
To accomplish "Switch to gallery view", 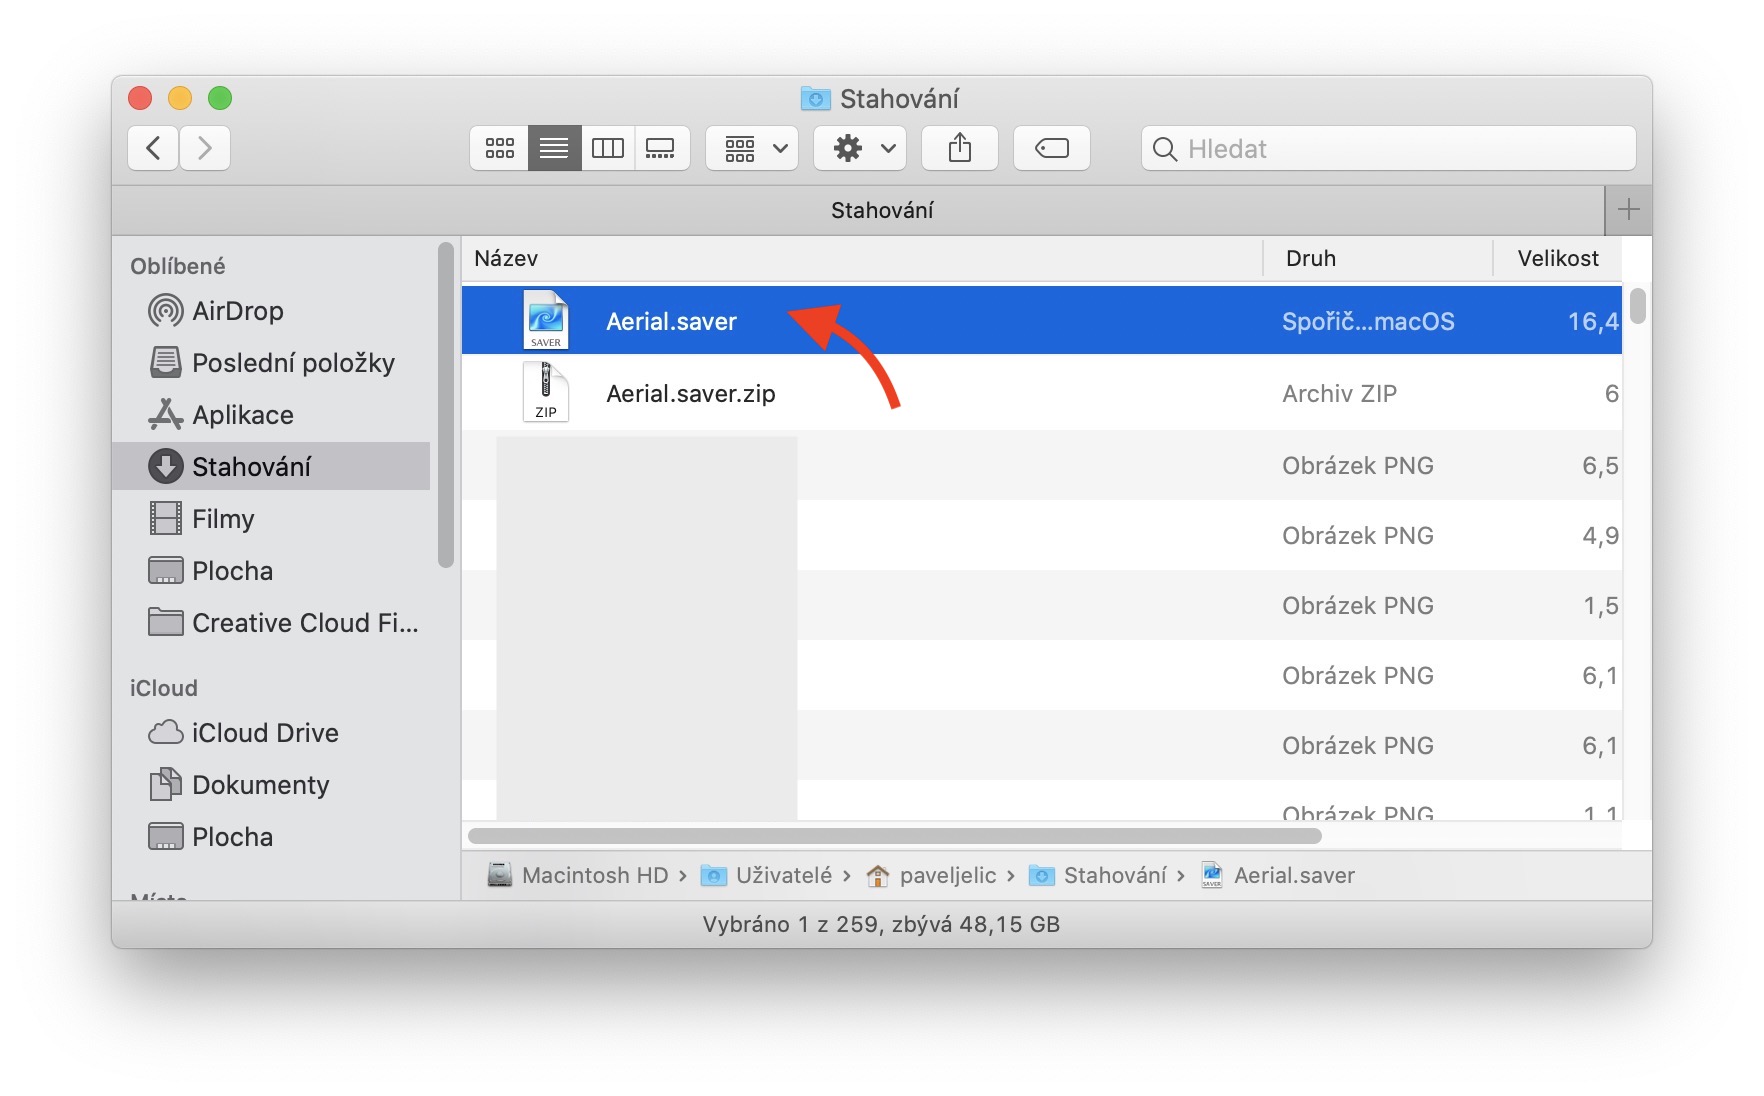I will click(x=661, y=148).
